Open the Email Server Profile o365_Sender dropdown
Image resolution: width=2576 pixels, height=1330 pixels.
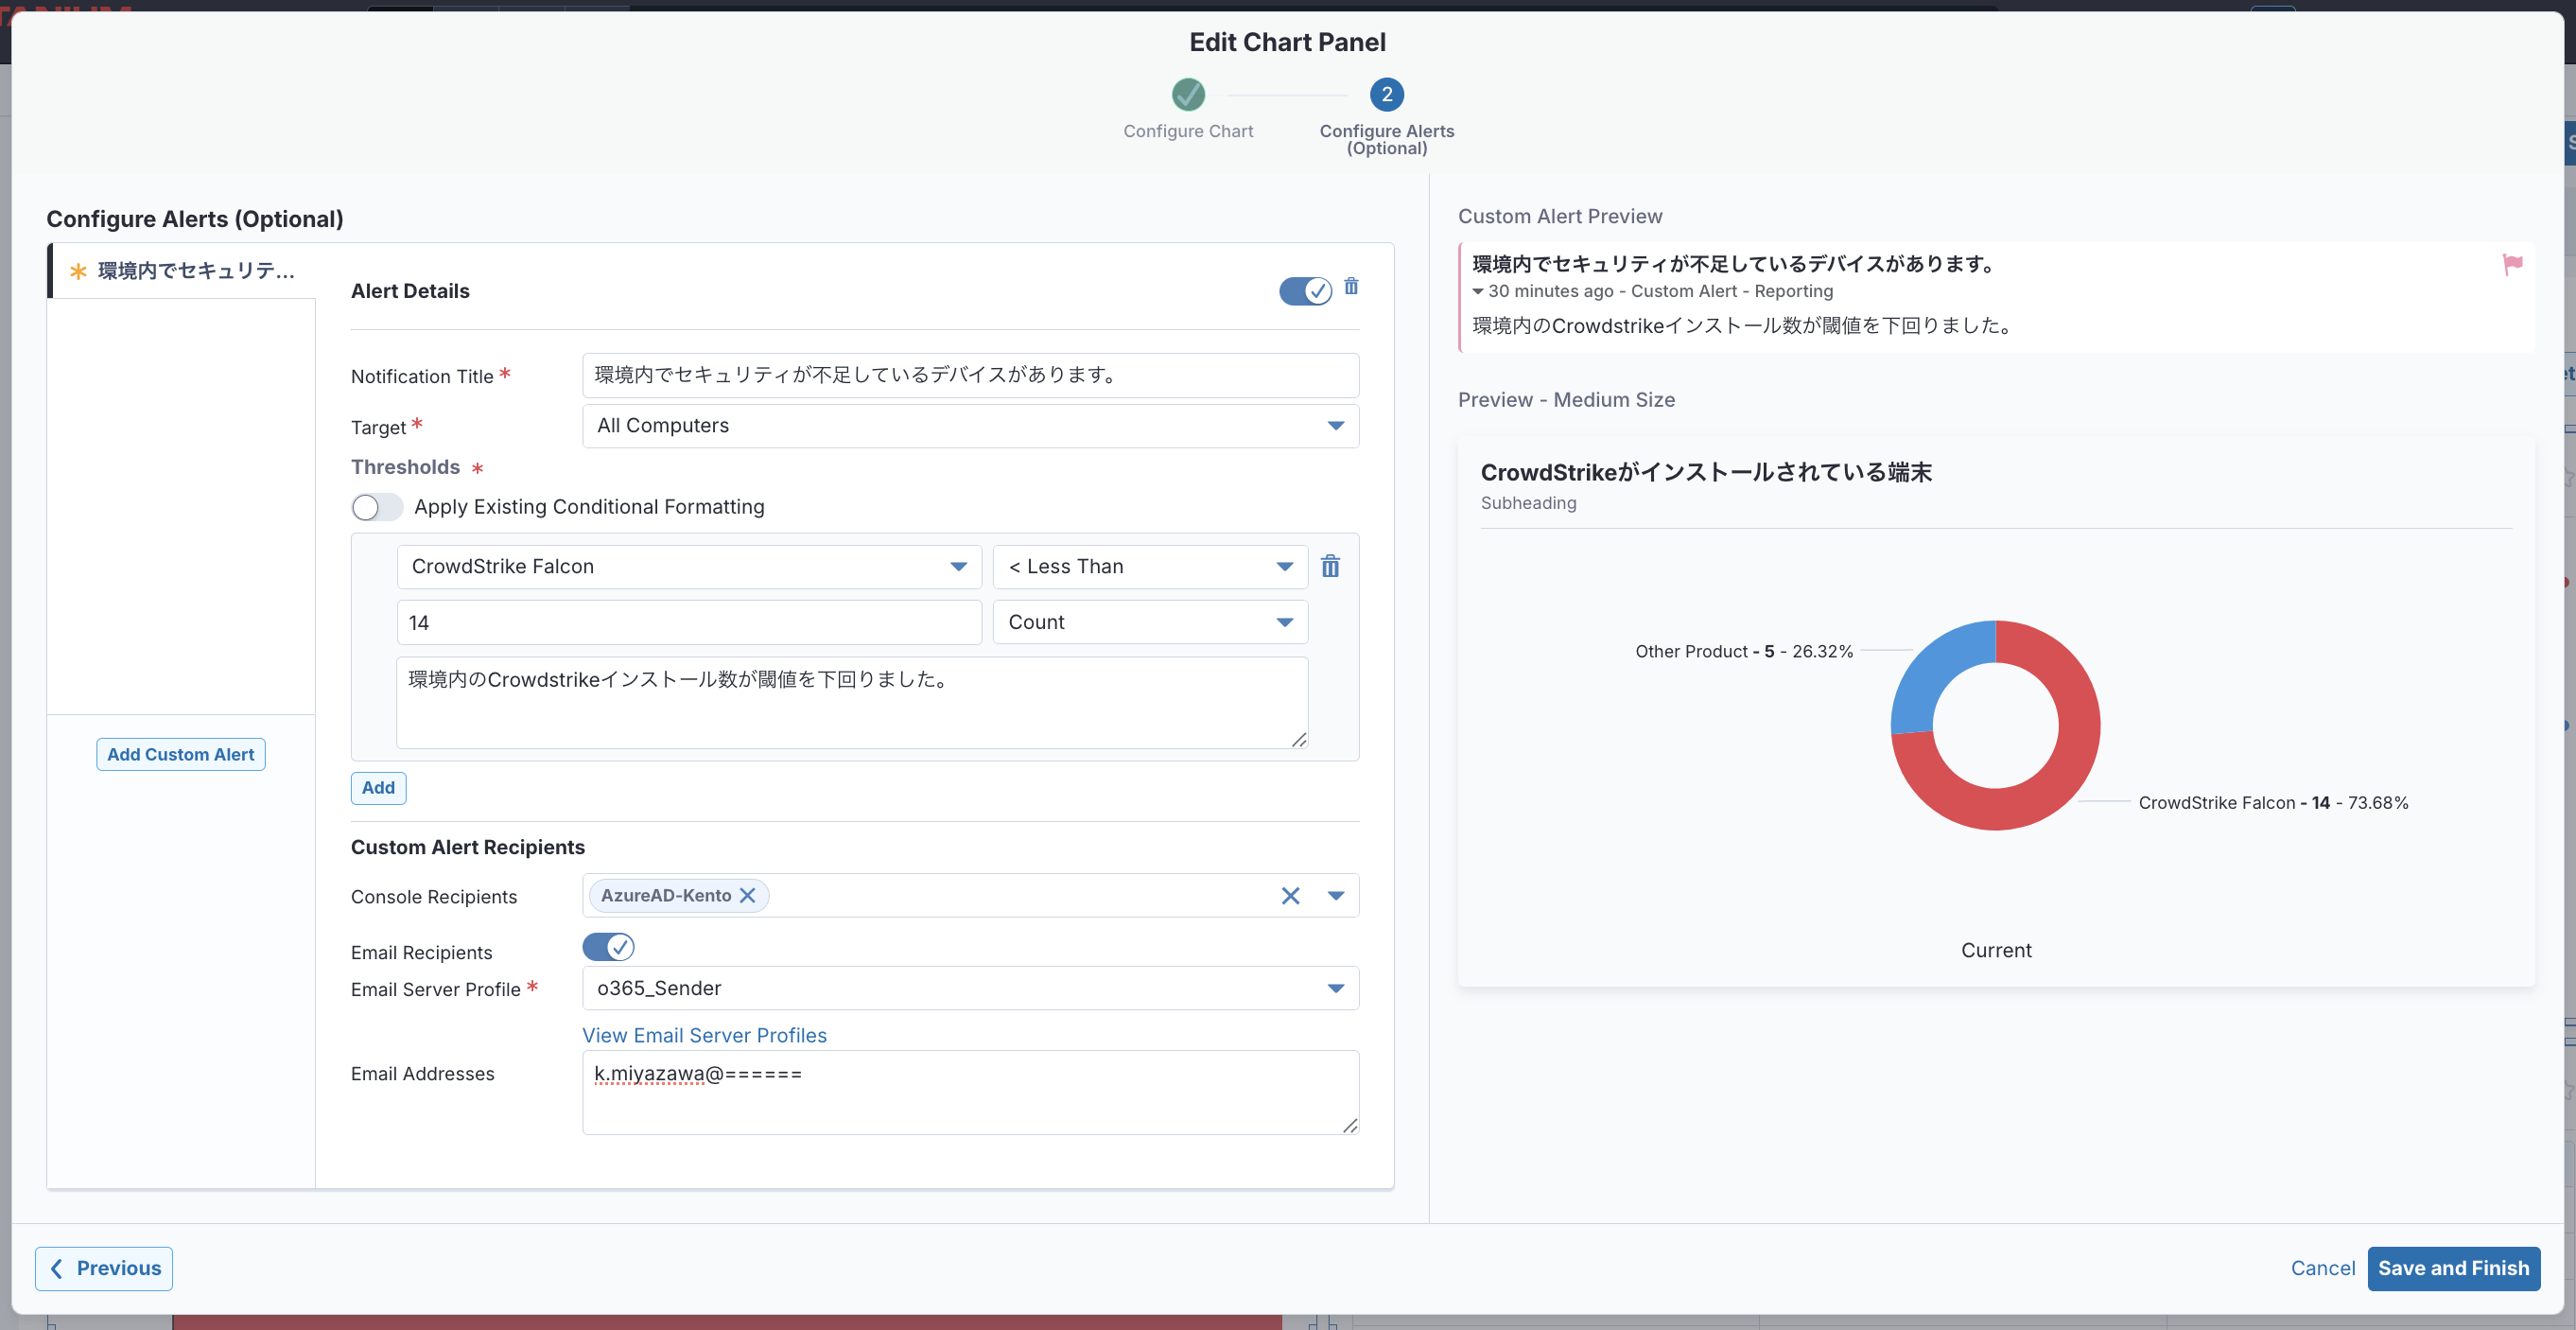pyautogui.click(x=970, y=989)
